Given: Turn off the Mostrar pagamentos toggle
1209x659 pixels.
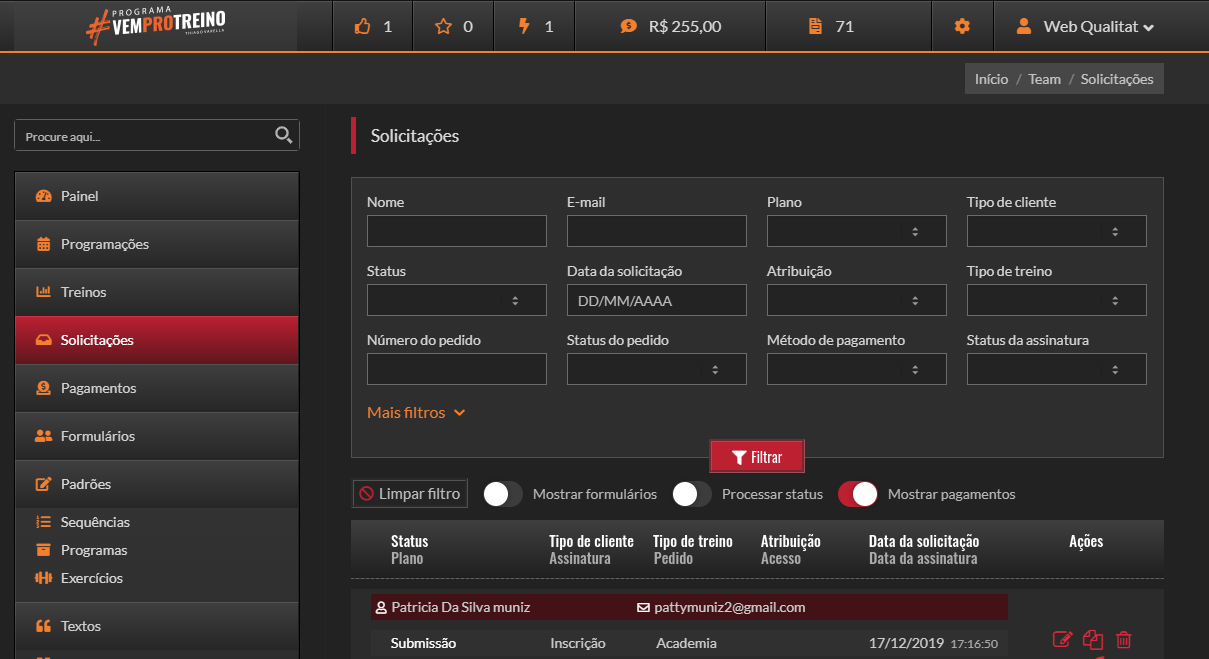Looking at the screenshot, I should pyautogui.click(x=858, y=494).
